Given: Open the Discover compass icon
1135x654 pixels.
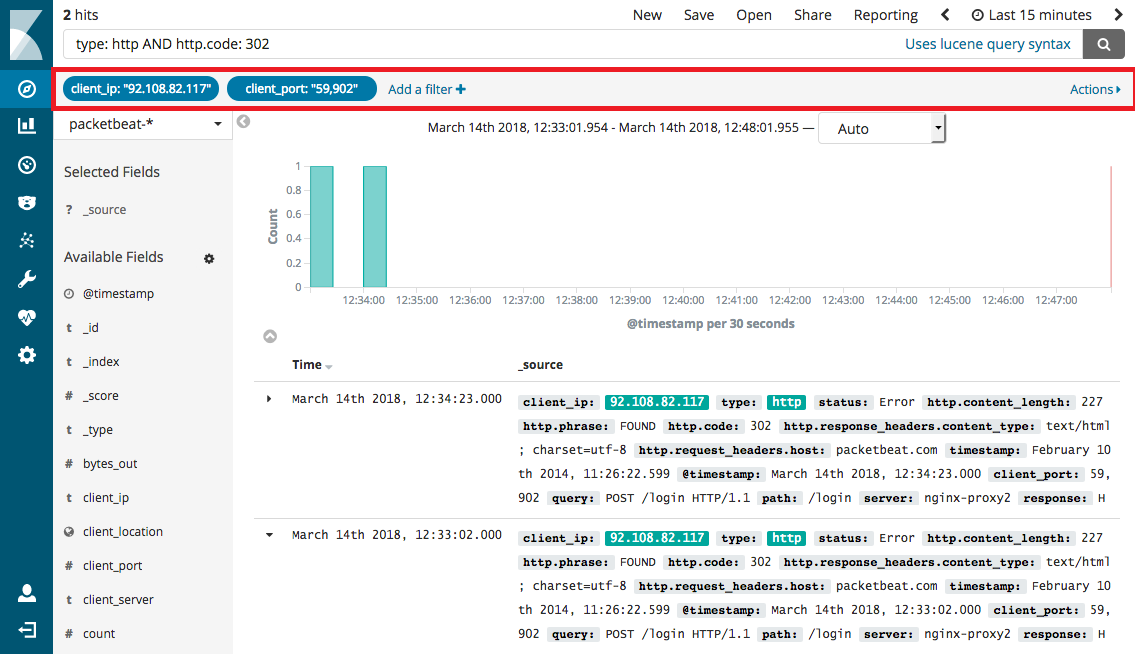Looking at the screenshot, I should coord(27,89).
